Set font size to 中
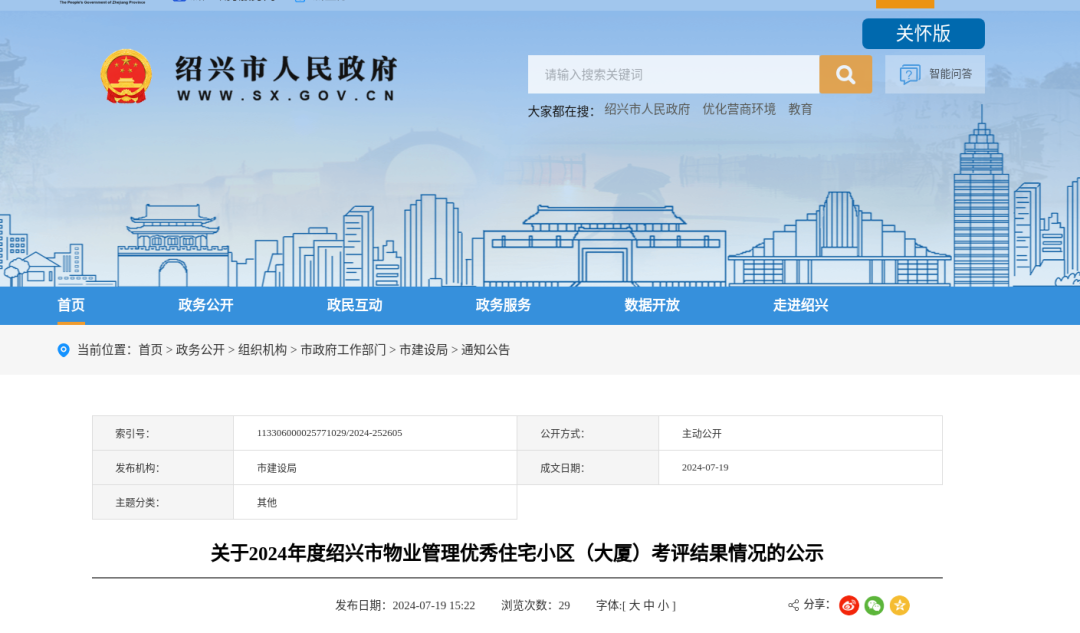 649,606
